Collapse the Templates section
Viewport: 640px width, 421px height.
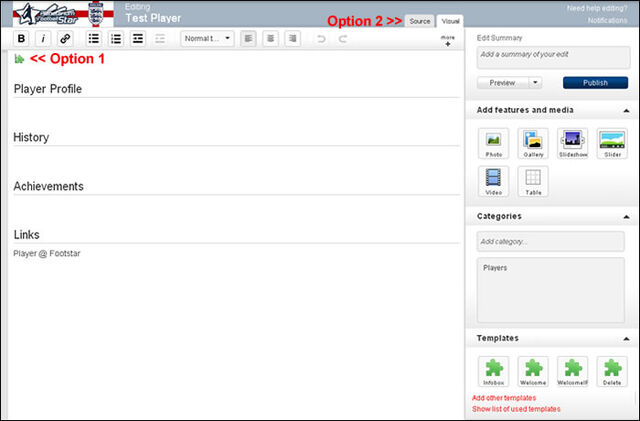626,339
